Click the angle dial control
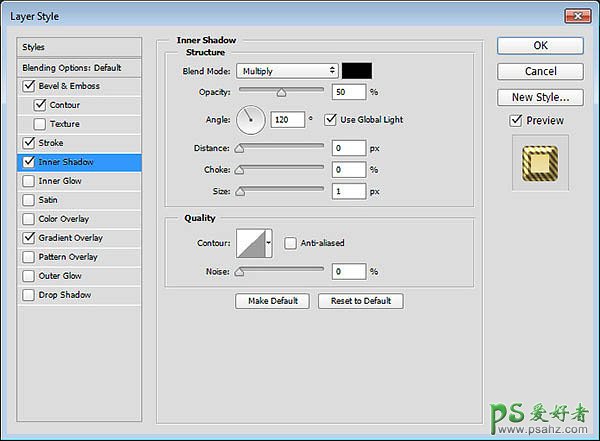 (x=251, y=121)
